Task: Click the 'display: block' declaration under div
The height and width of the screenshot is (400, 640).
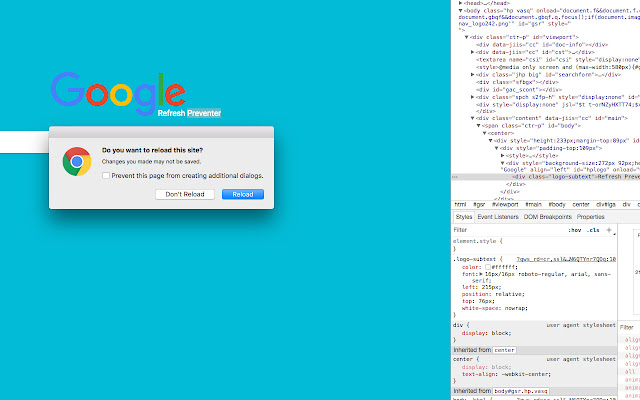Action: pyautogui.click(x=487, y=333)
